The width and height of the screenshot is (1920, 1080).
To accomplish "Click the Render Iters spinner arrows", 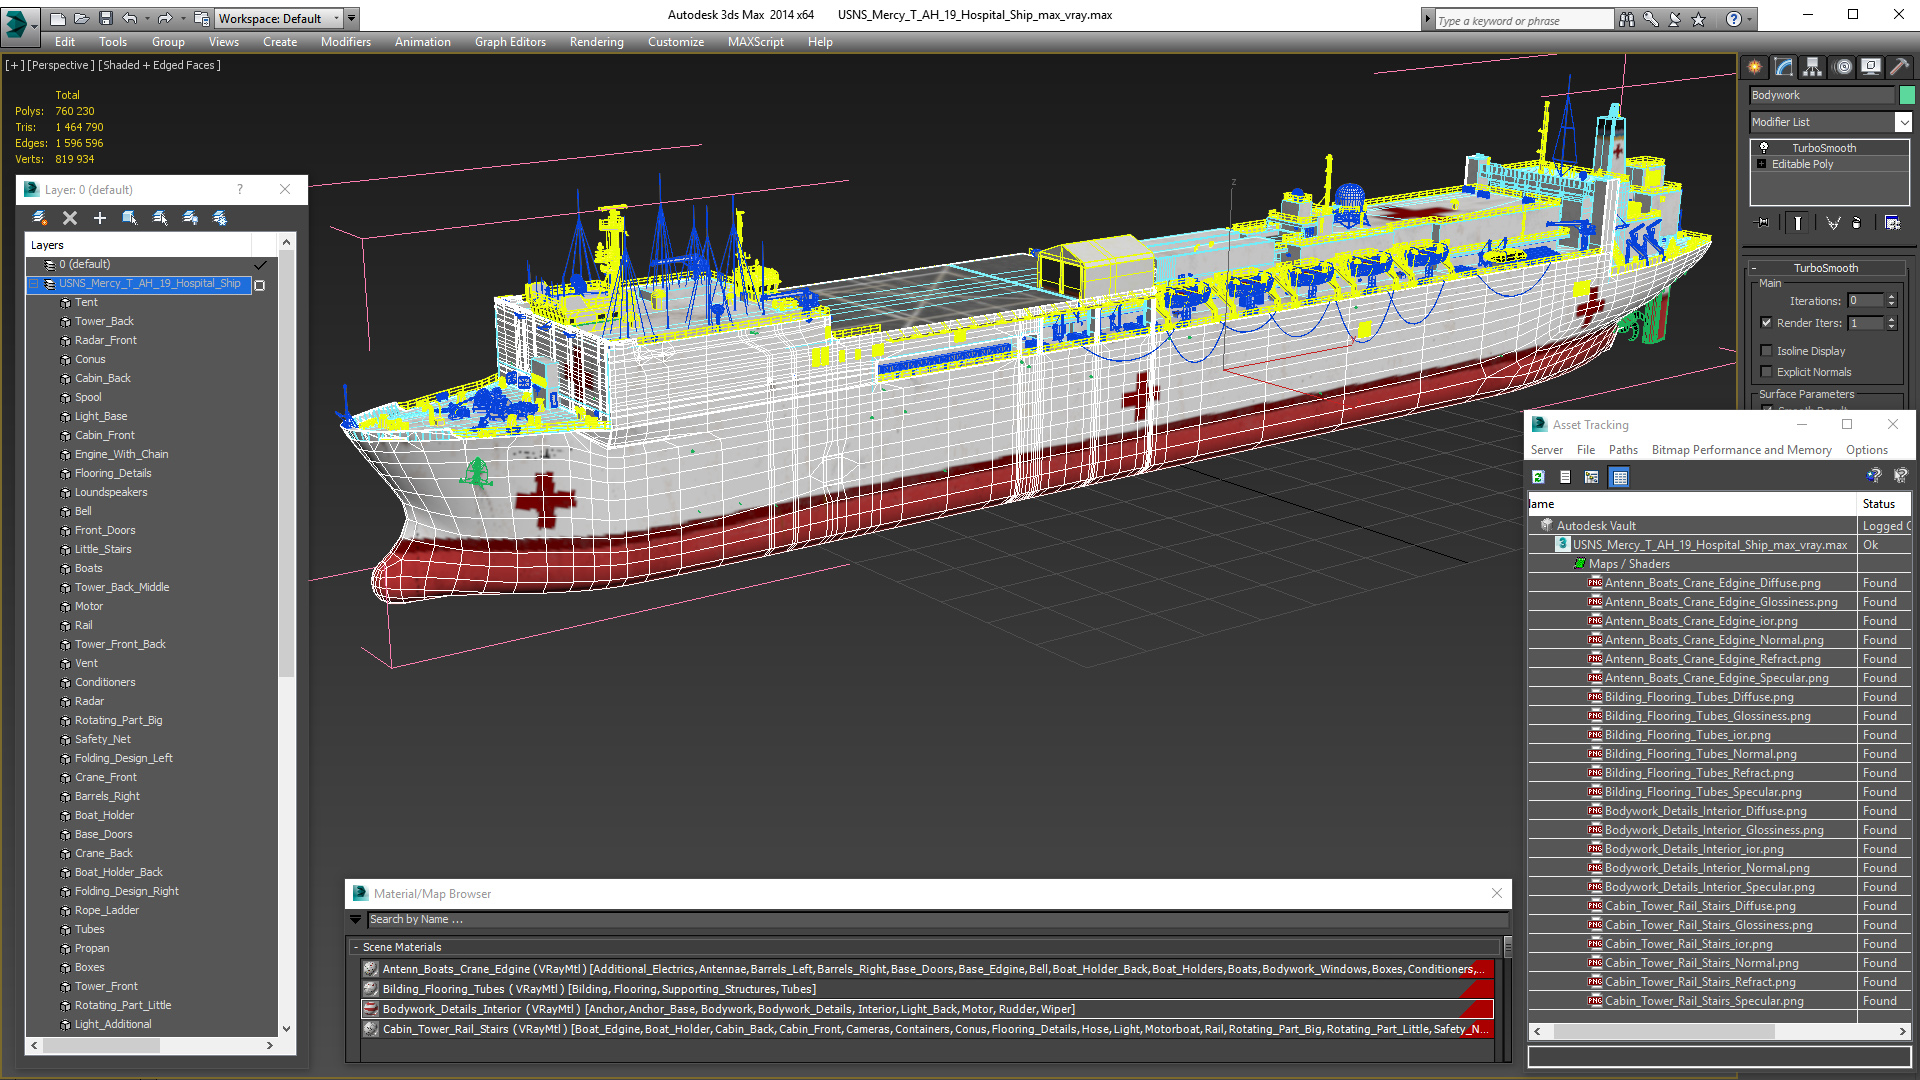I will (1891, 323).
